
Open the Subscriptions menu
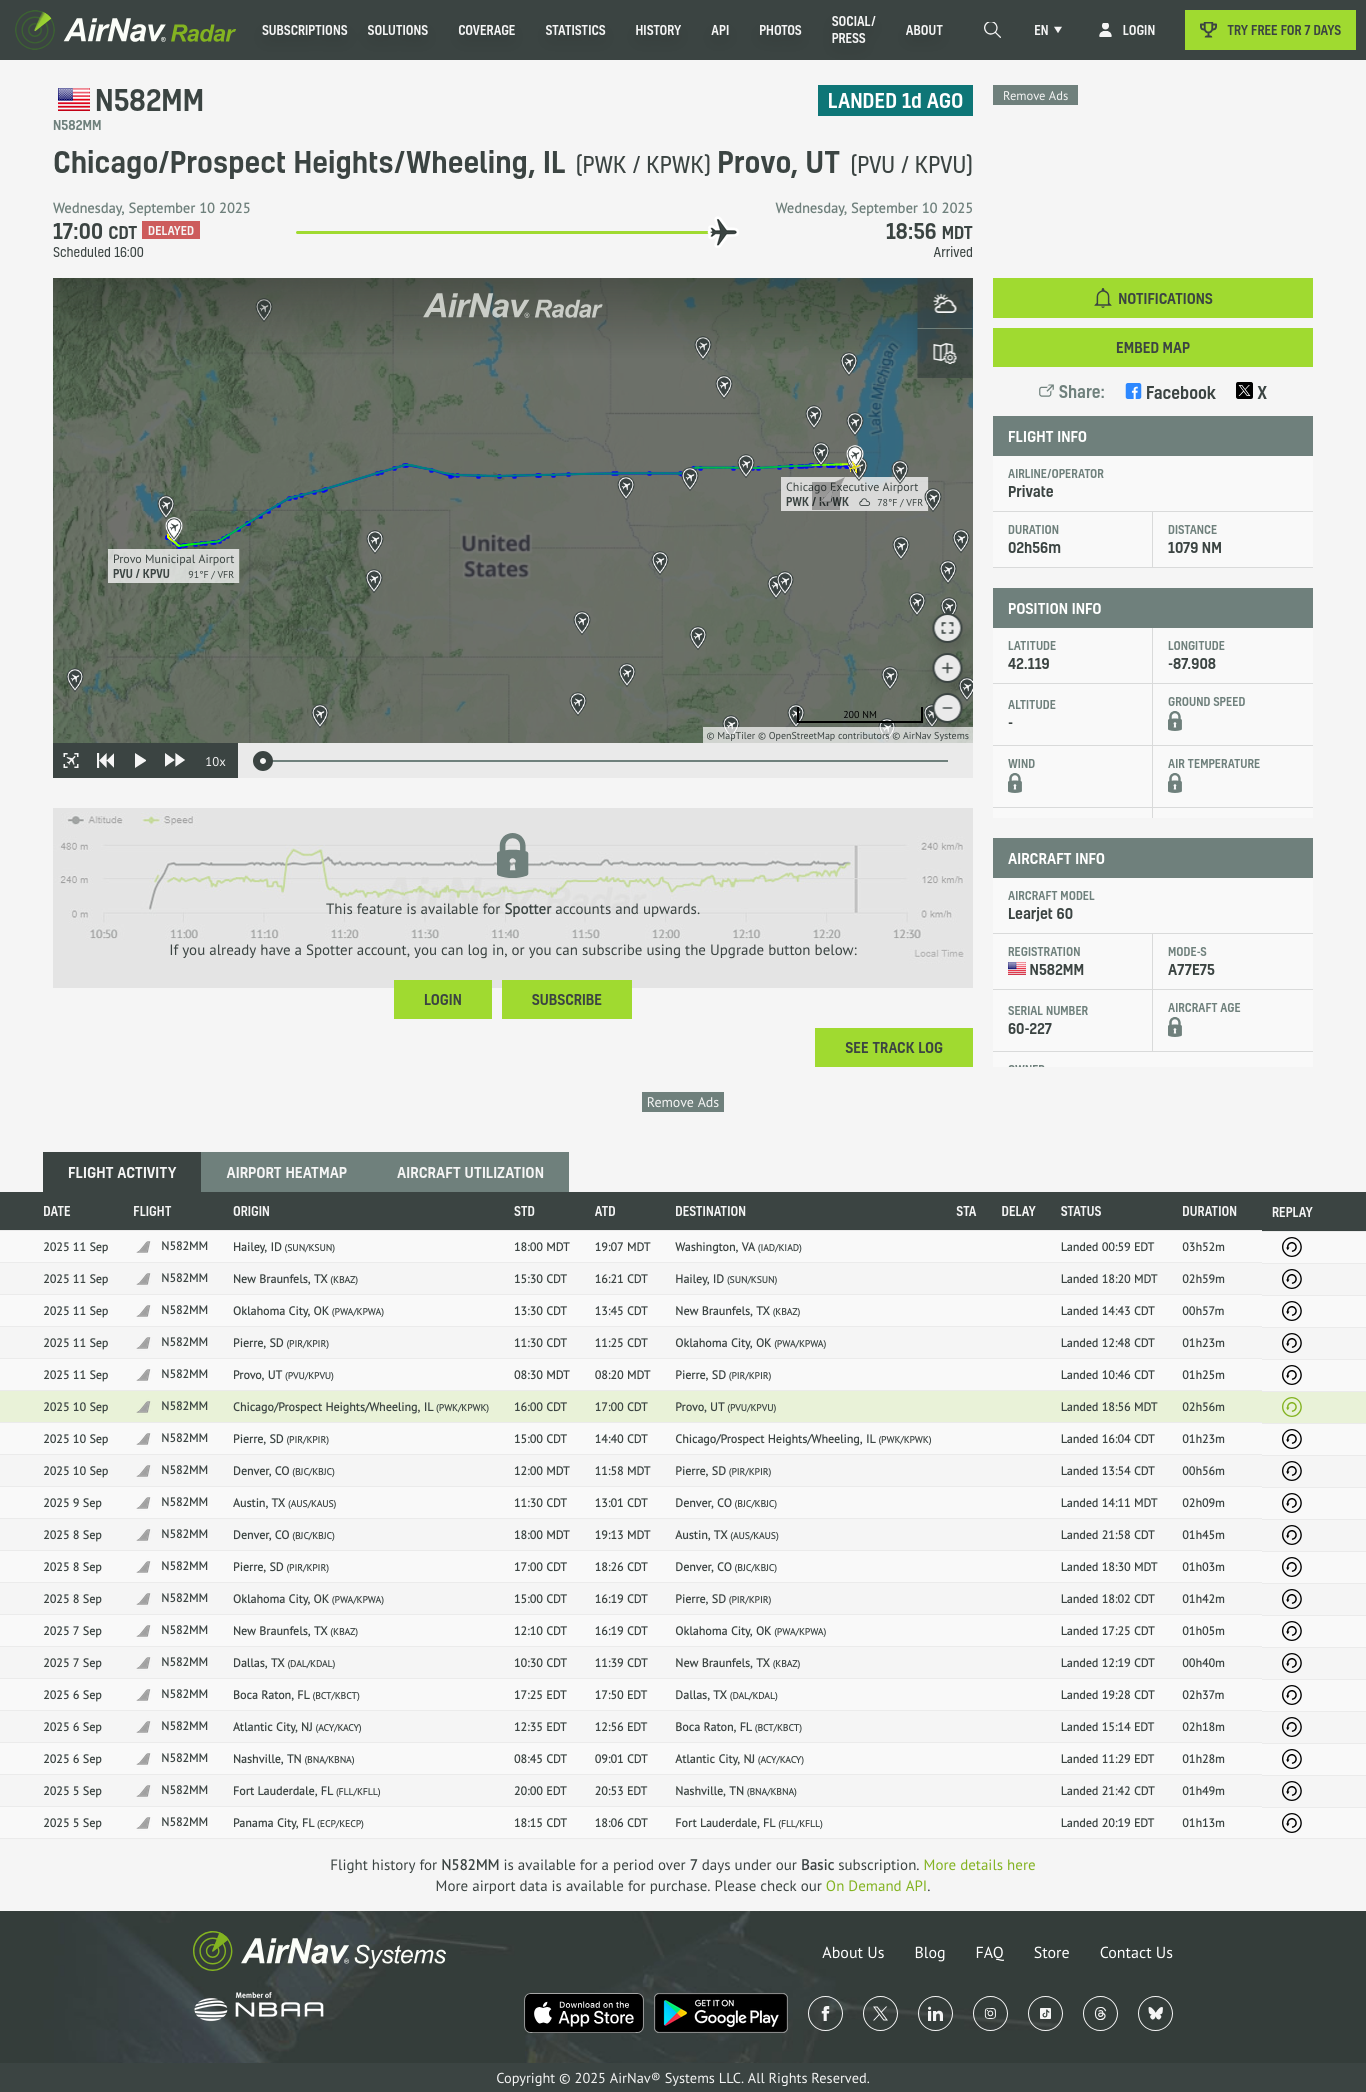(305, 30)
